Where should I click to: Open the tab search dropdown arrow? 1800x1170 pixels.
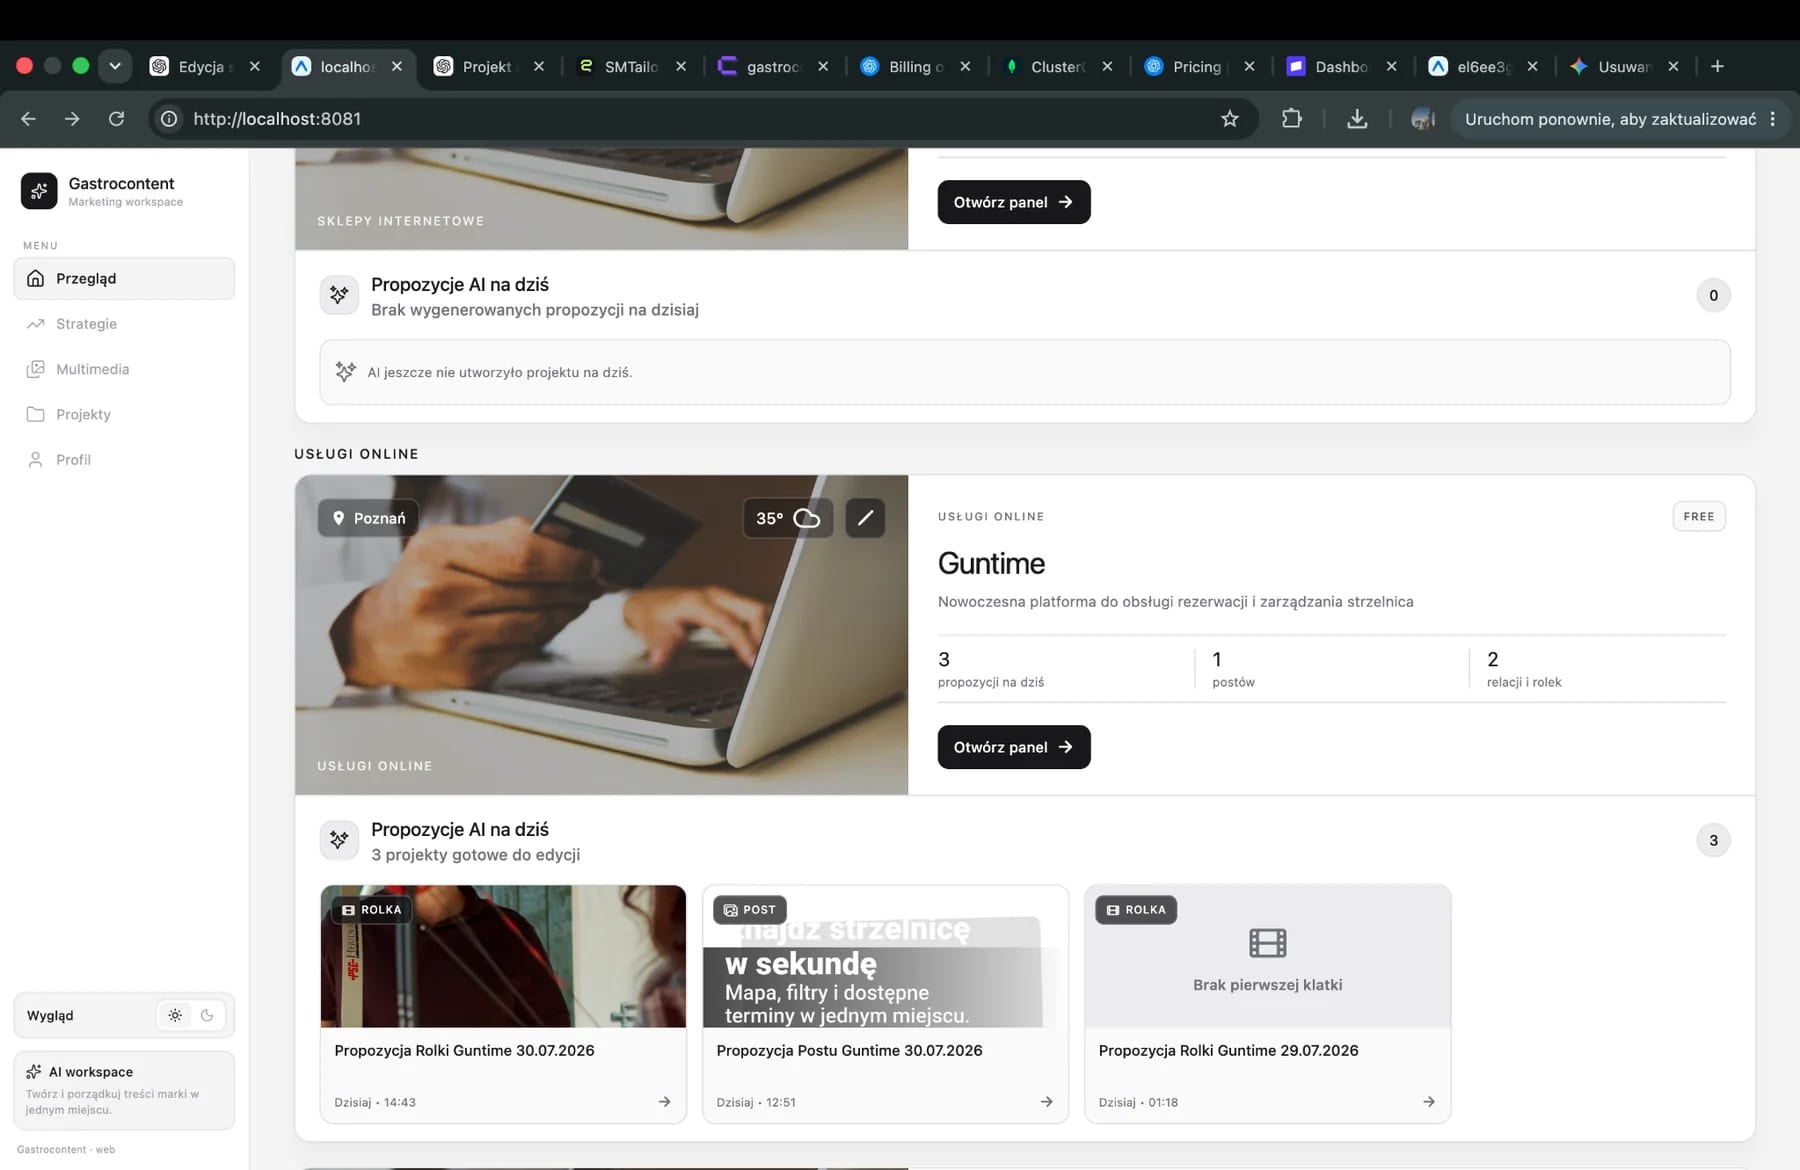click(x=115, y=66)
